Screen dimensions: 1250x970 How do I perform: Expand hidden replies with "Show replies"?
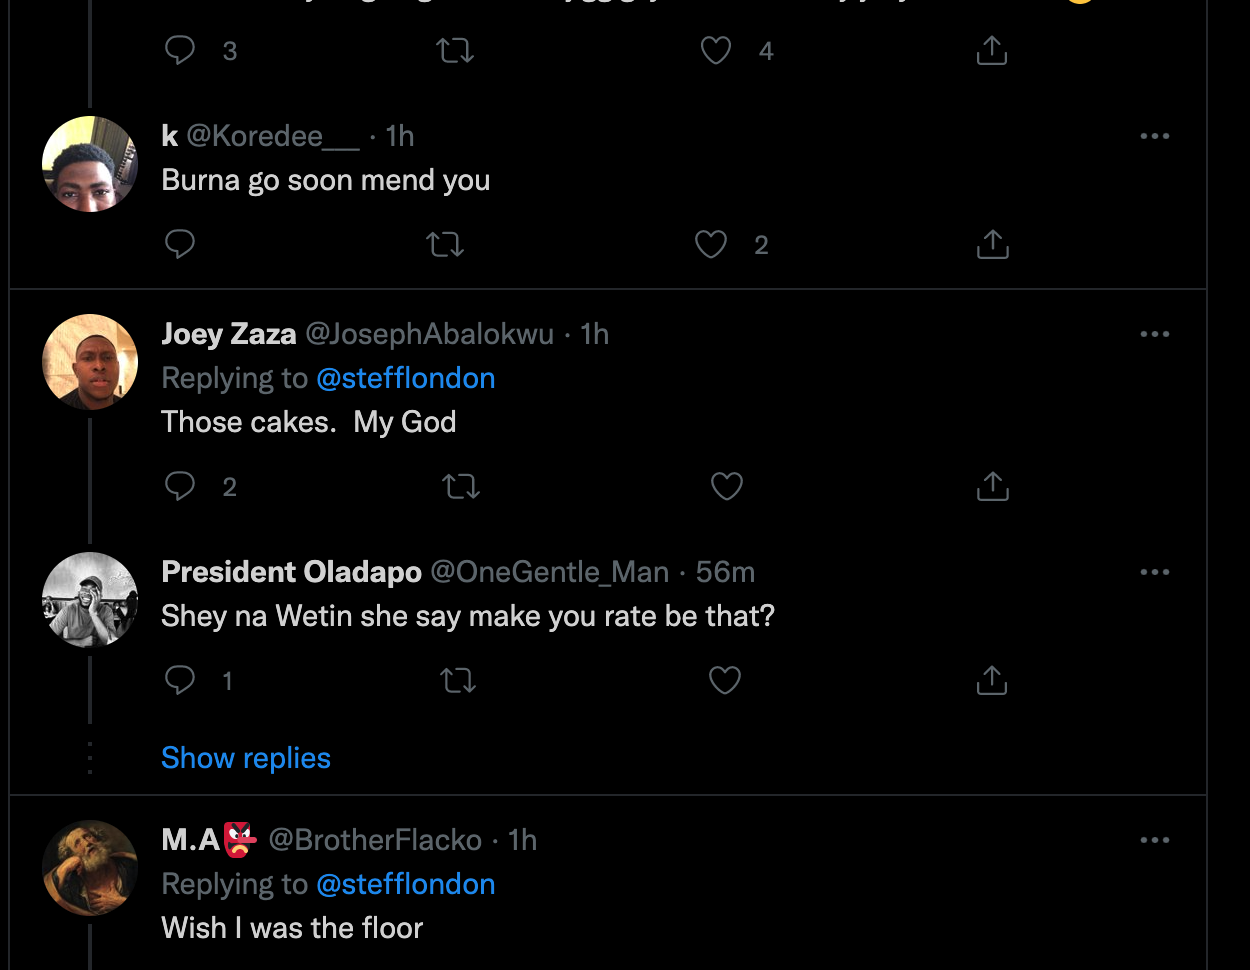click(246, 758)
